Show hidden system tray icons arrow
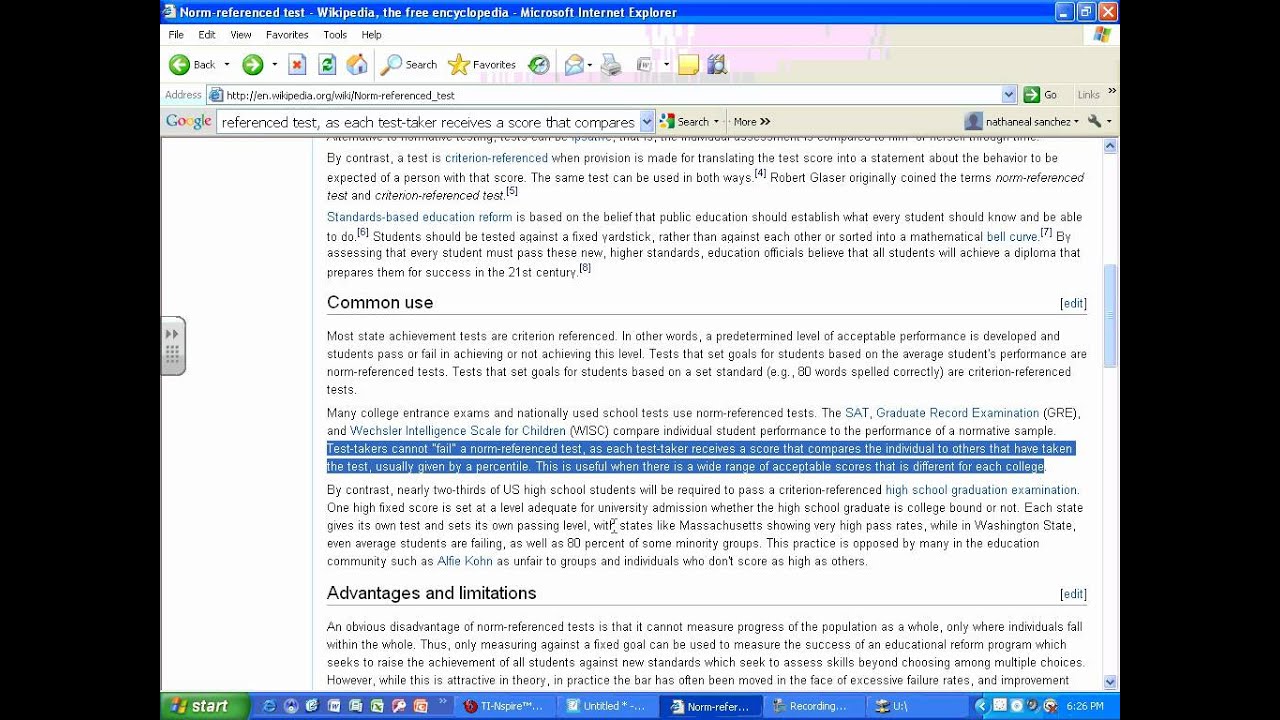Image resolution: width=1280 pixels, height=720 pixels. (x=981, y=706)
